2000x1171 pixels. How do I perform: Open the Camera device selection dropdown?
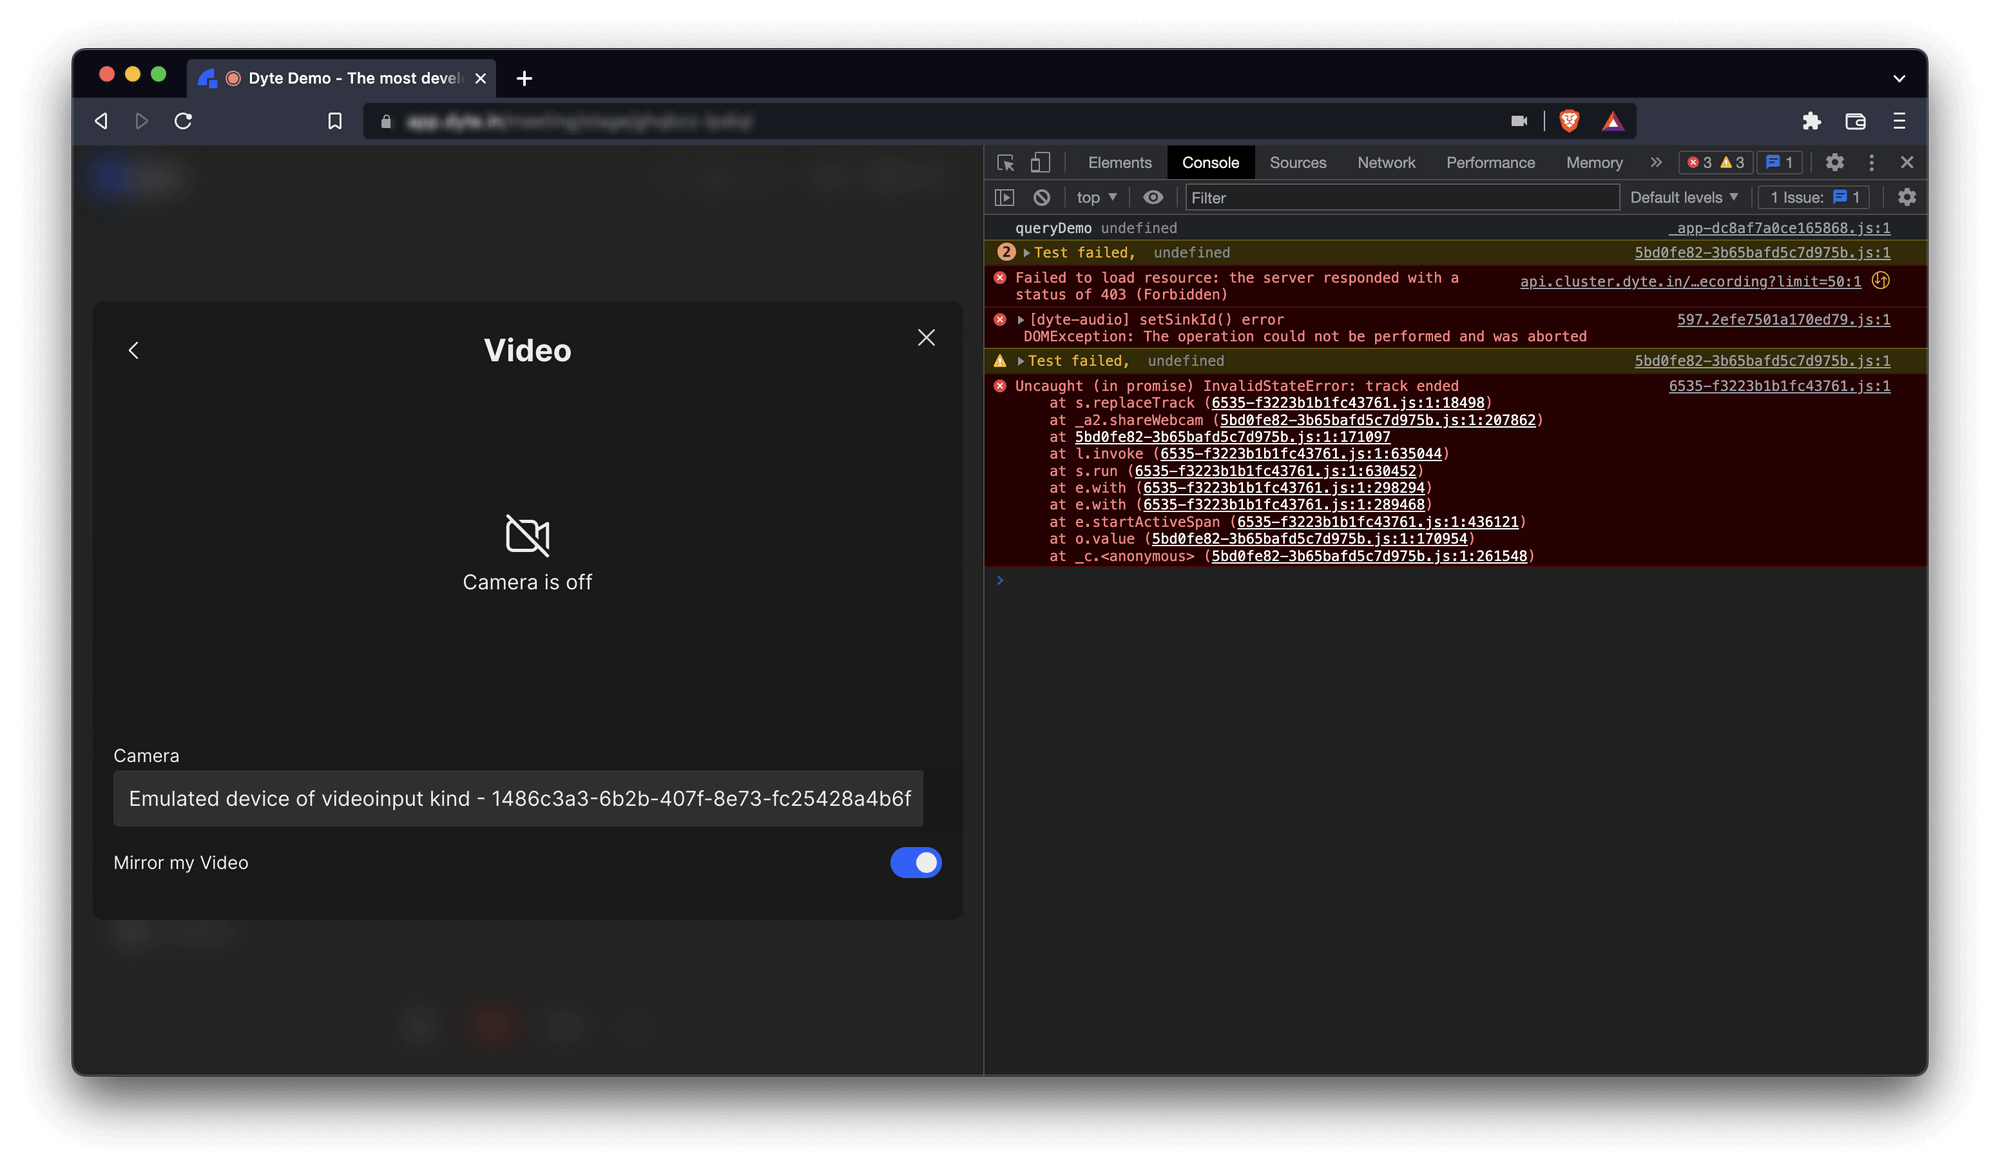click(518, 798)
